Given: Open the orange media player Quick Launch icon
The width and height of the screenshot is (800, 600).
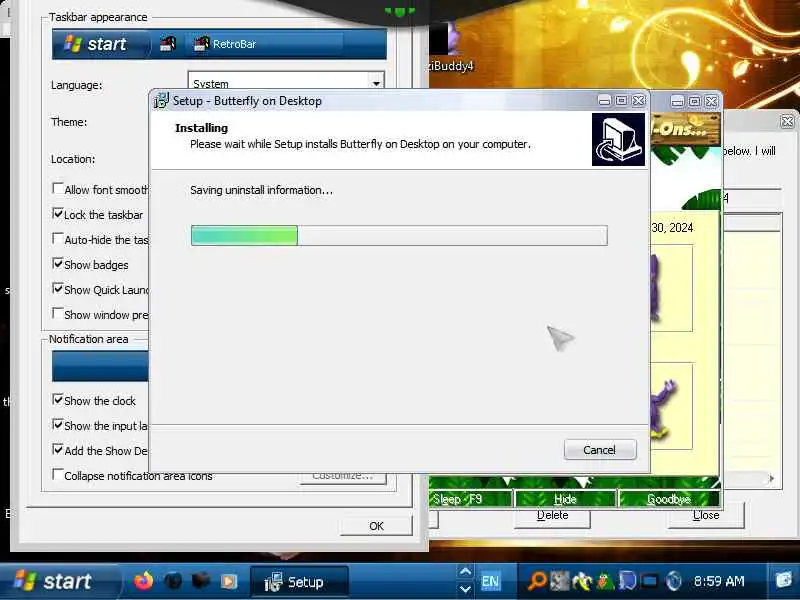Looking at the screenshot, I should pyautogui.click(x=229, y=581).
